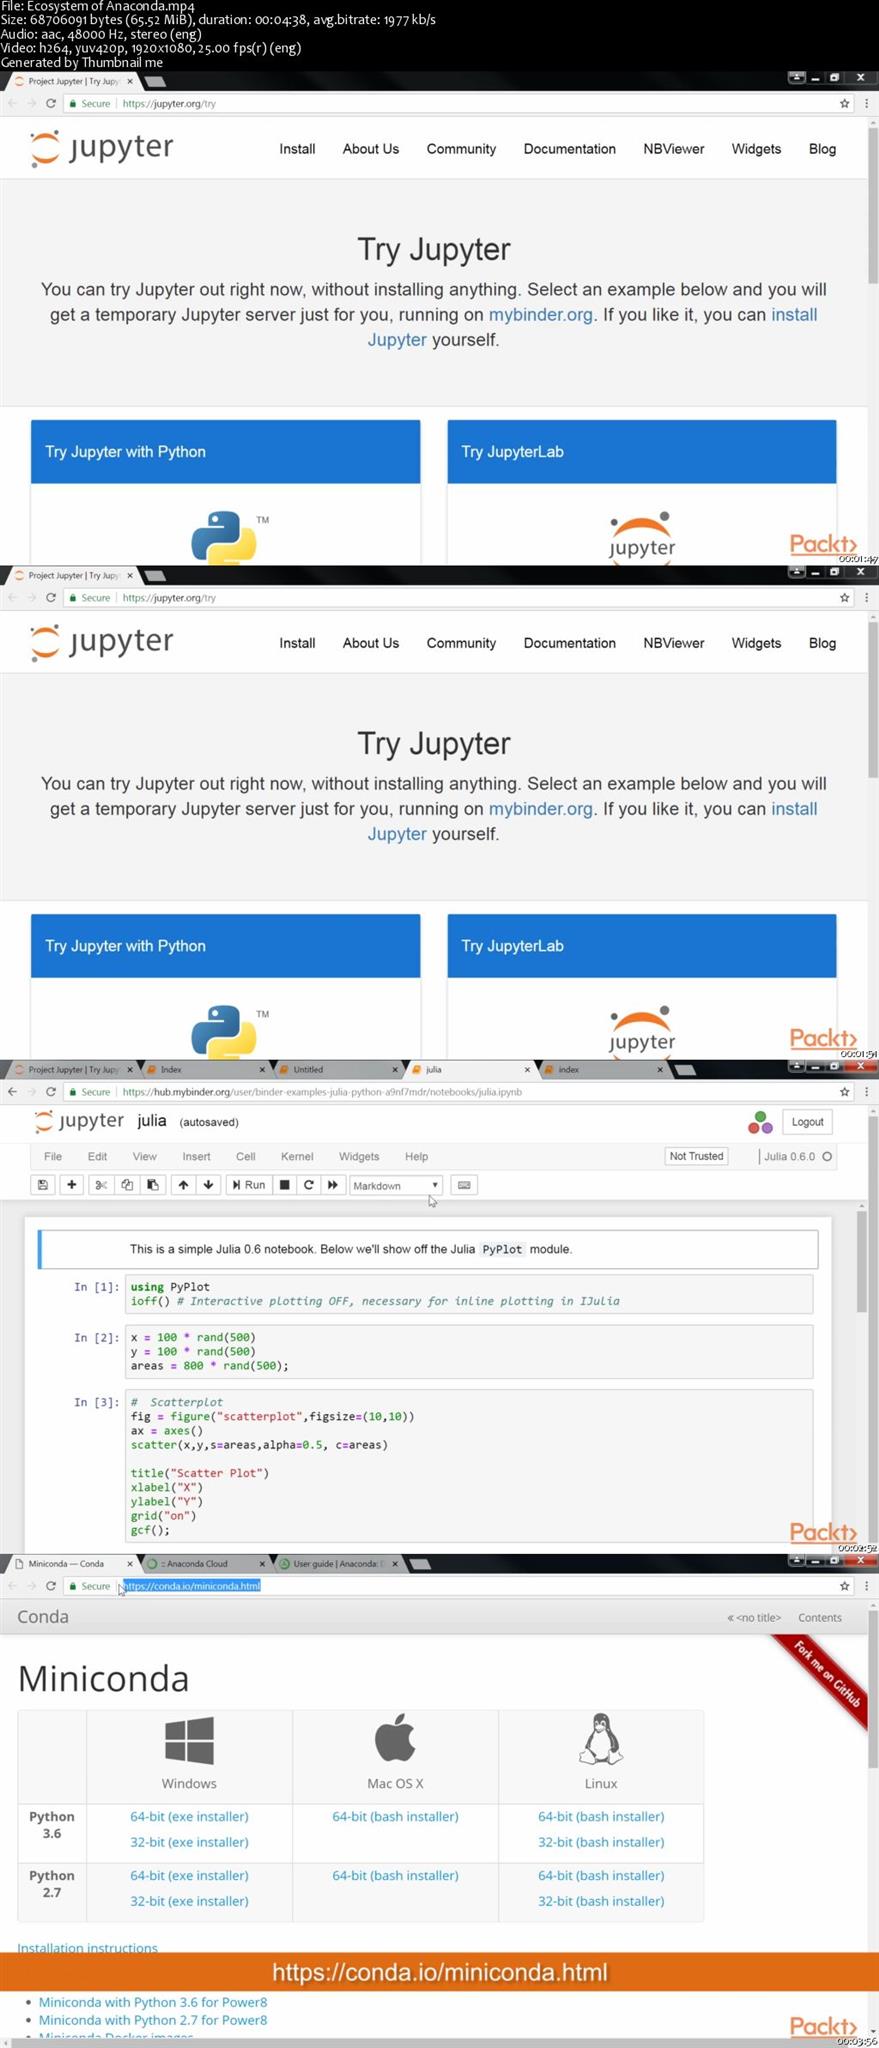The width and height of the screenshot is (879, 2048).
Task: Open the Insert menu in the julia notebook
Action: point(196,1156)
